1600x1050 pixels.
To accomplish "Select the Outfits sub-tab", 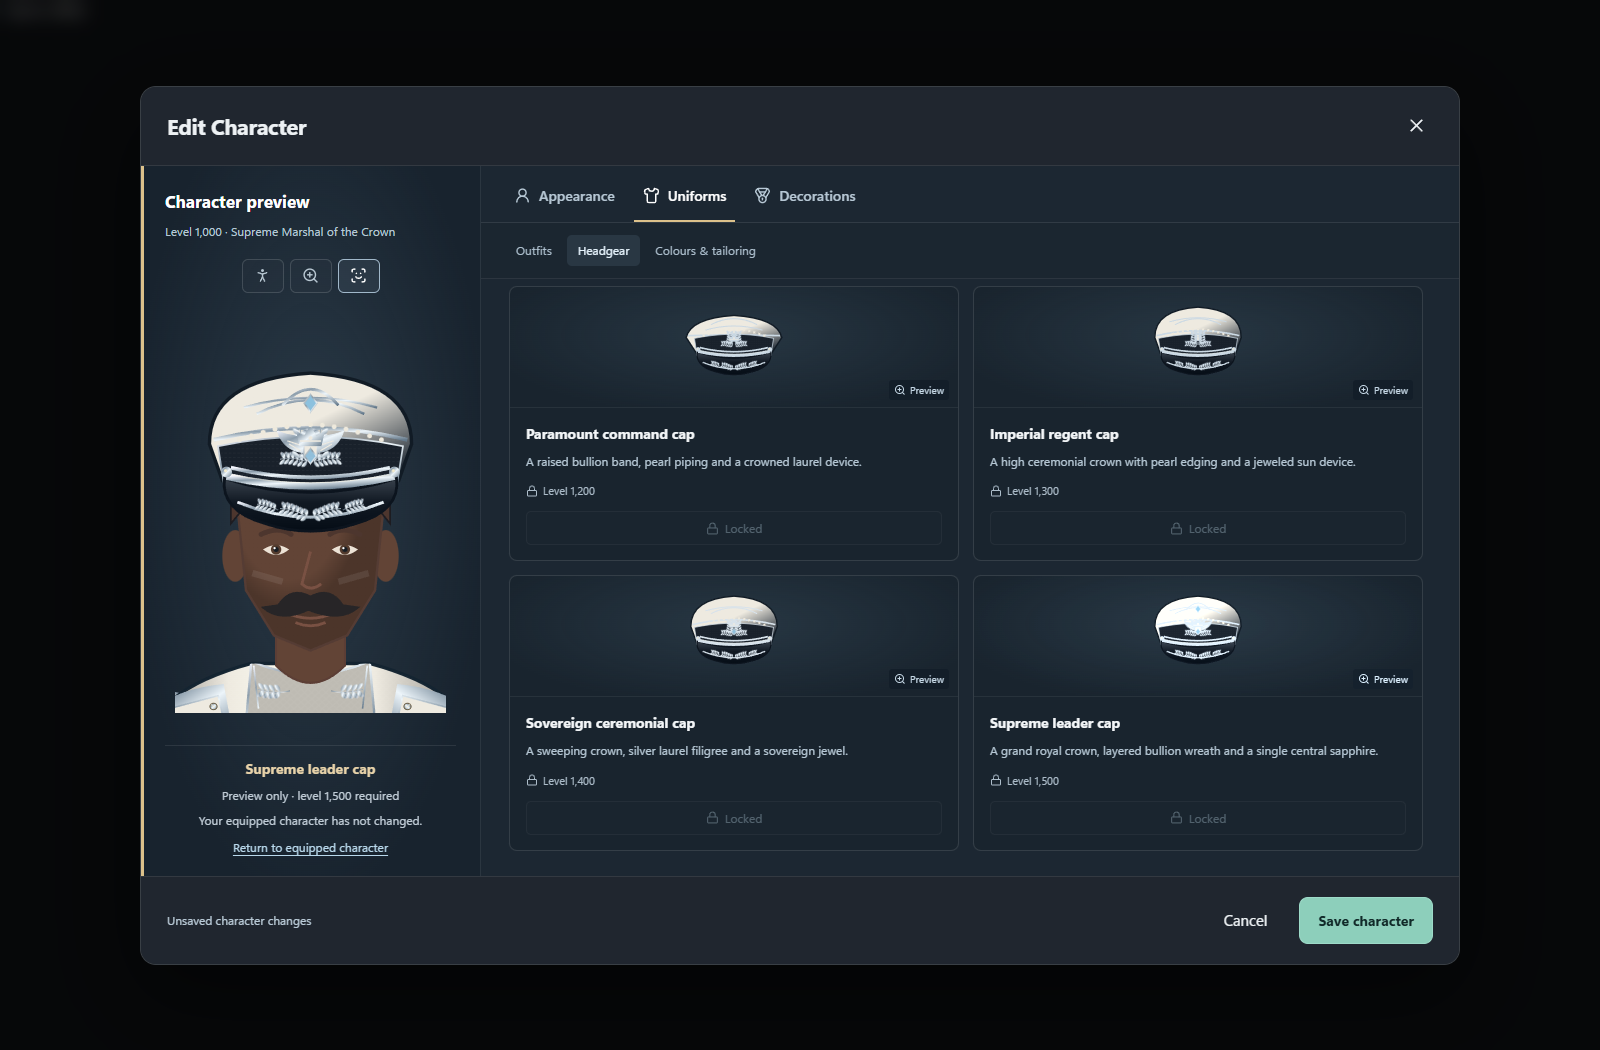I will click(534, 251).
